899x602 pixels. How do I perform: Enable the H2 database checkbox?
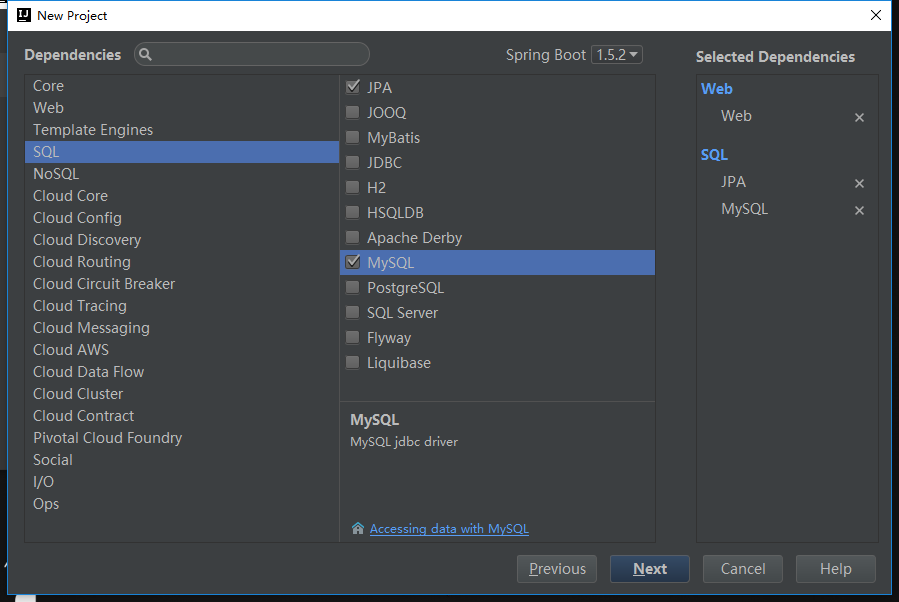[x=353, y=187]
